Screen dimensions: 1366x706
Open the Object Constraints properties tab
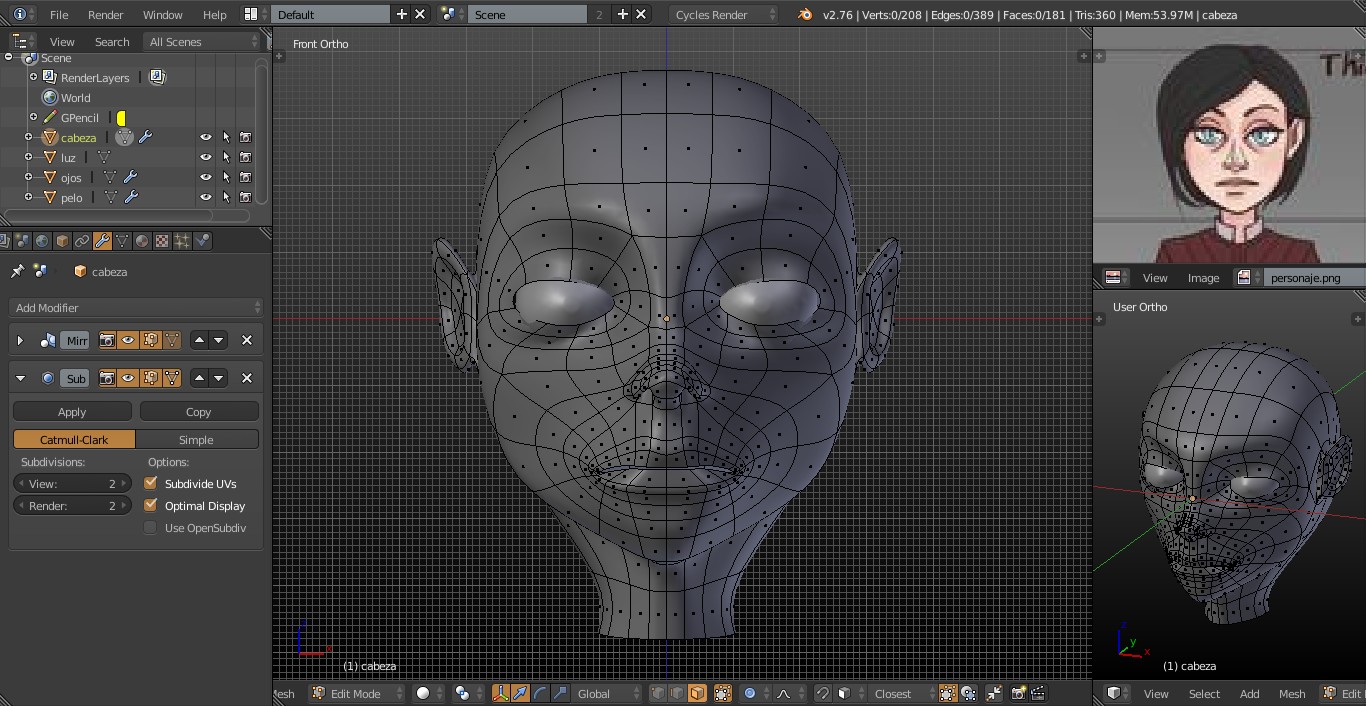click(82, 241)
